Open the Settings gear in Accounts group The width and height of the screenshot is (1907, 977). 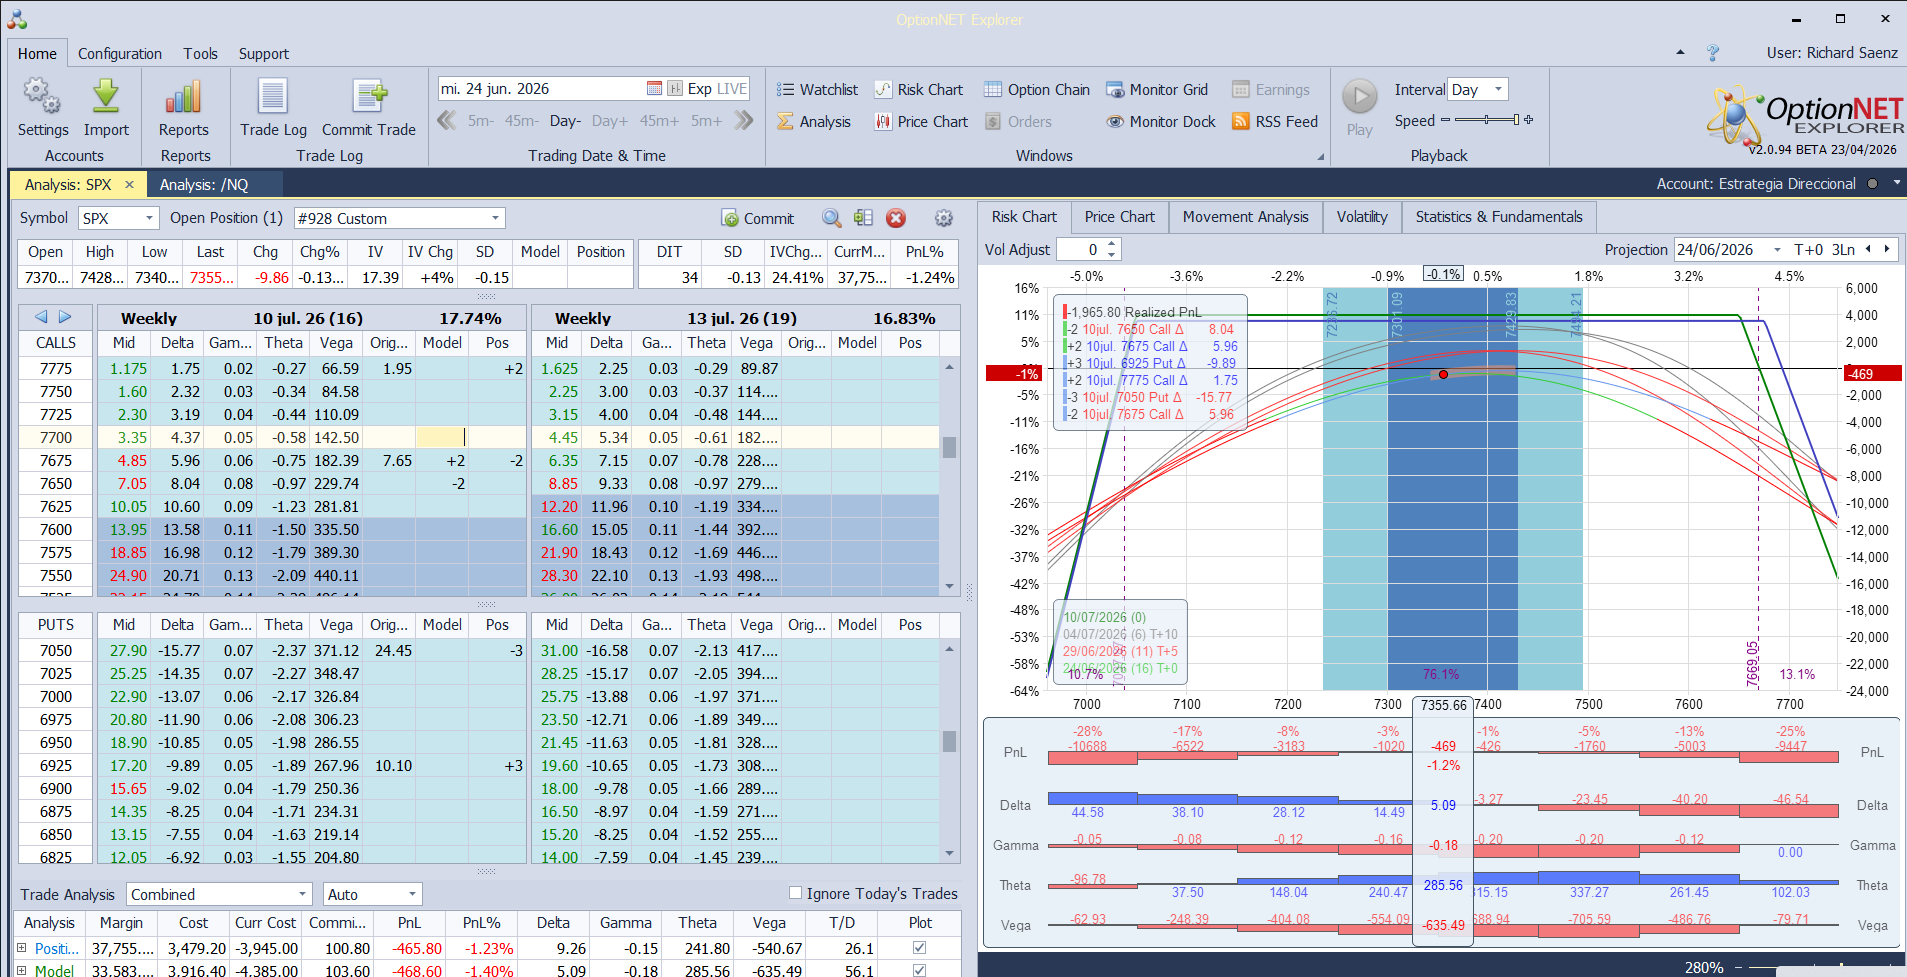coord(42,97)
